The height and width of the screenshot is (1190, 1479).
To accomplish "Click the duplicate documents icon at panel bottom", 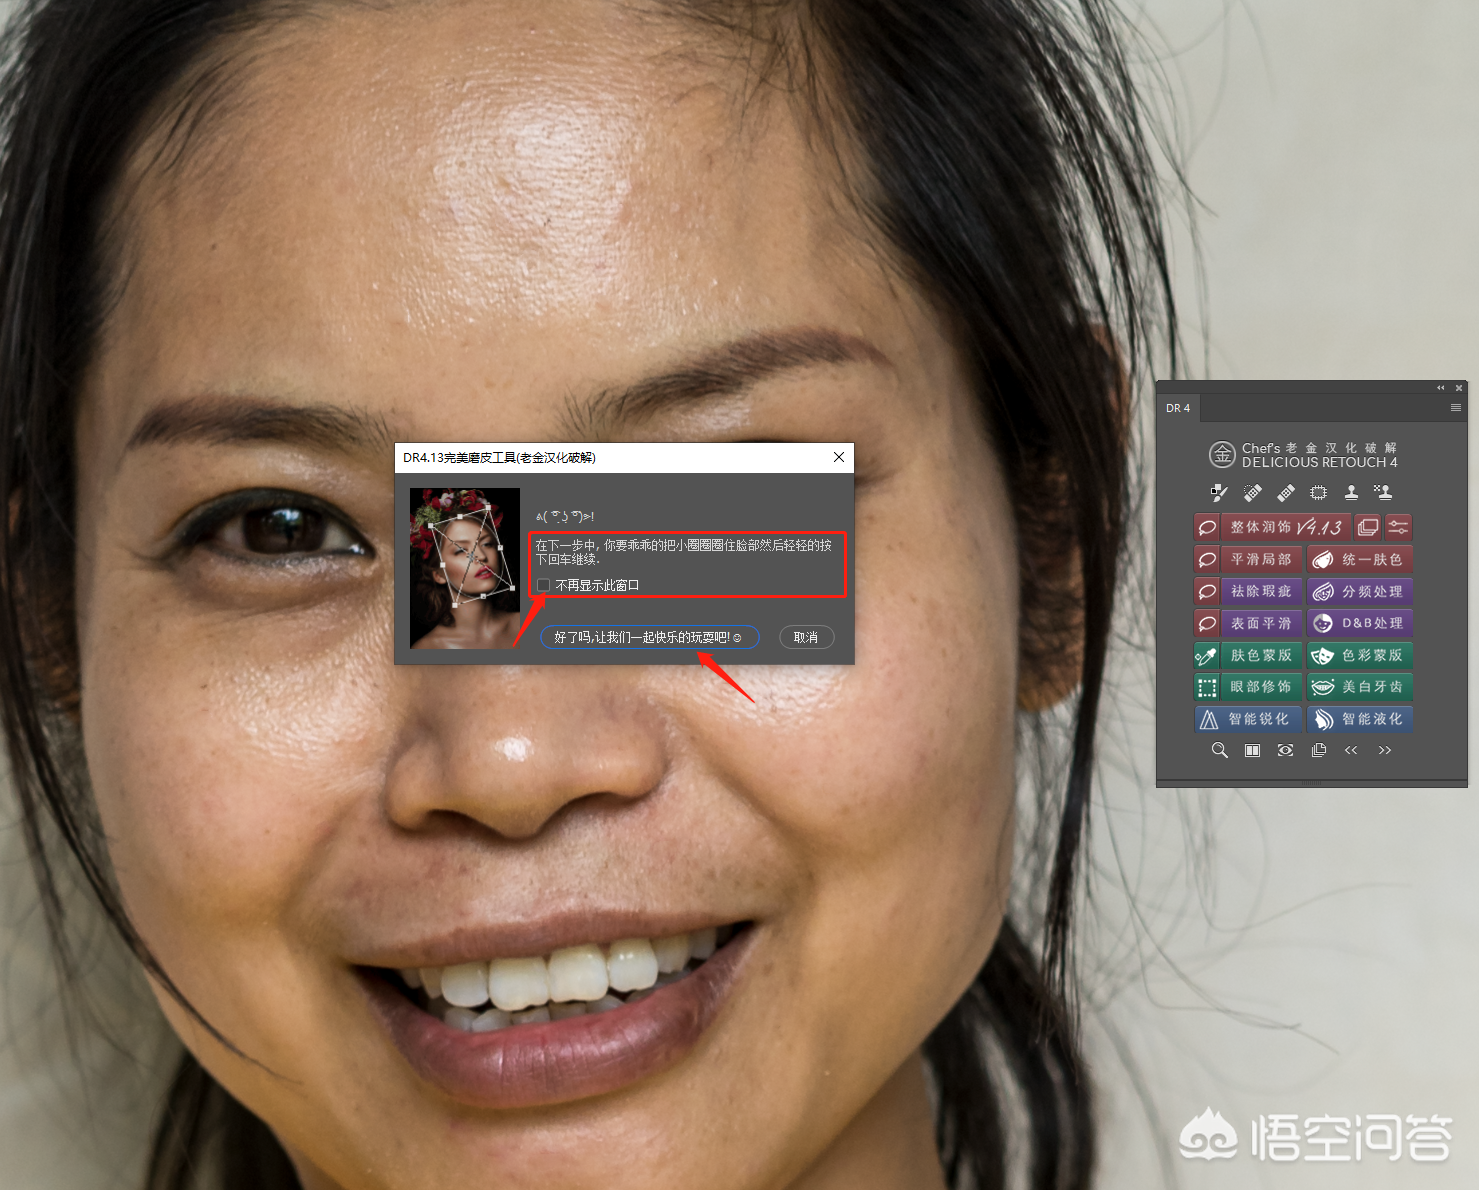I will point(1319,750).
